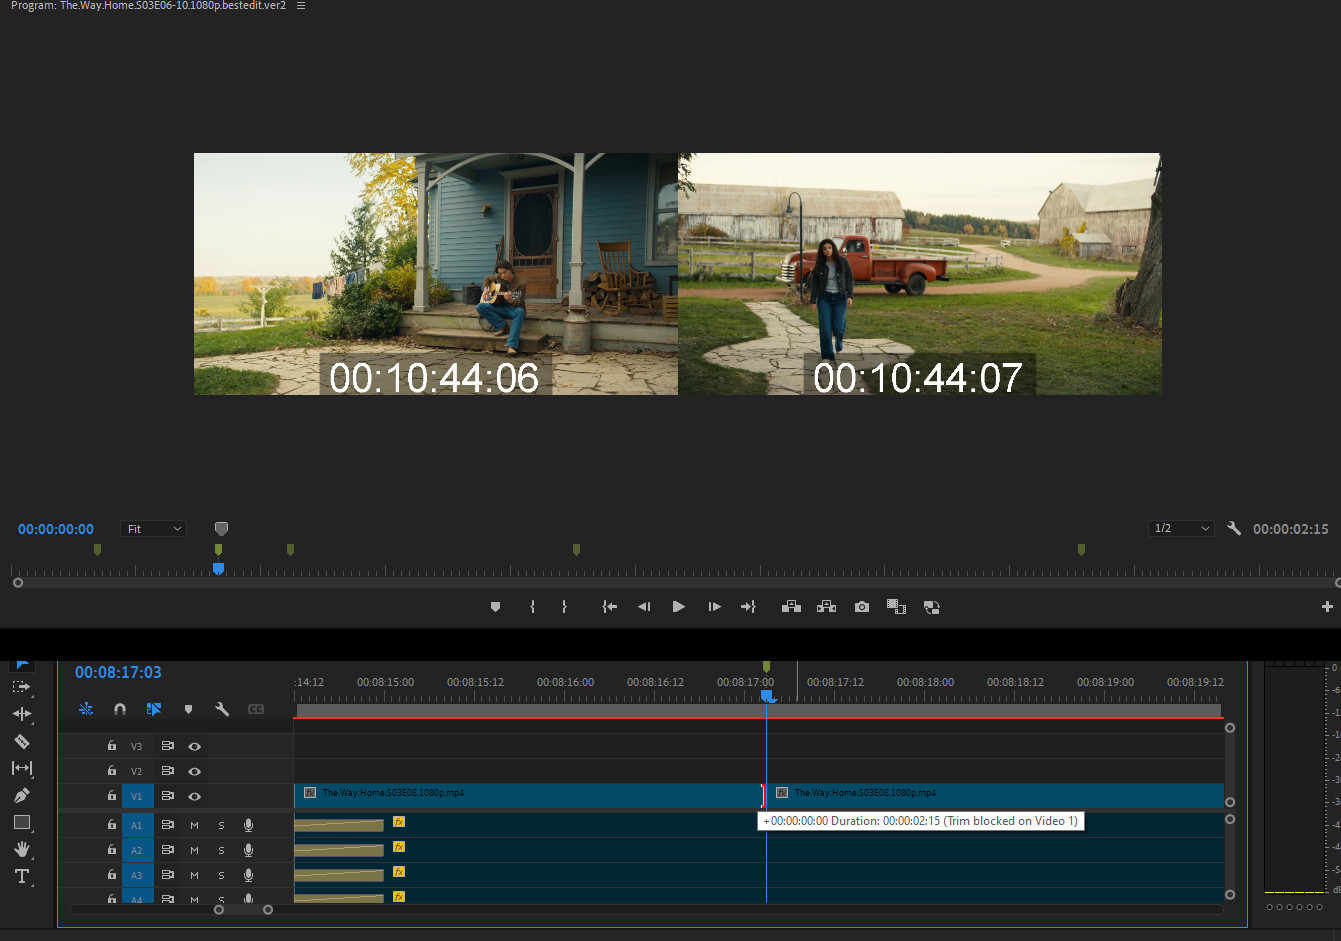This screenshot has width=1341, height=941.
Task: Select the Hand tool
Action: tap(22, 849)
